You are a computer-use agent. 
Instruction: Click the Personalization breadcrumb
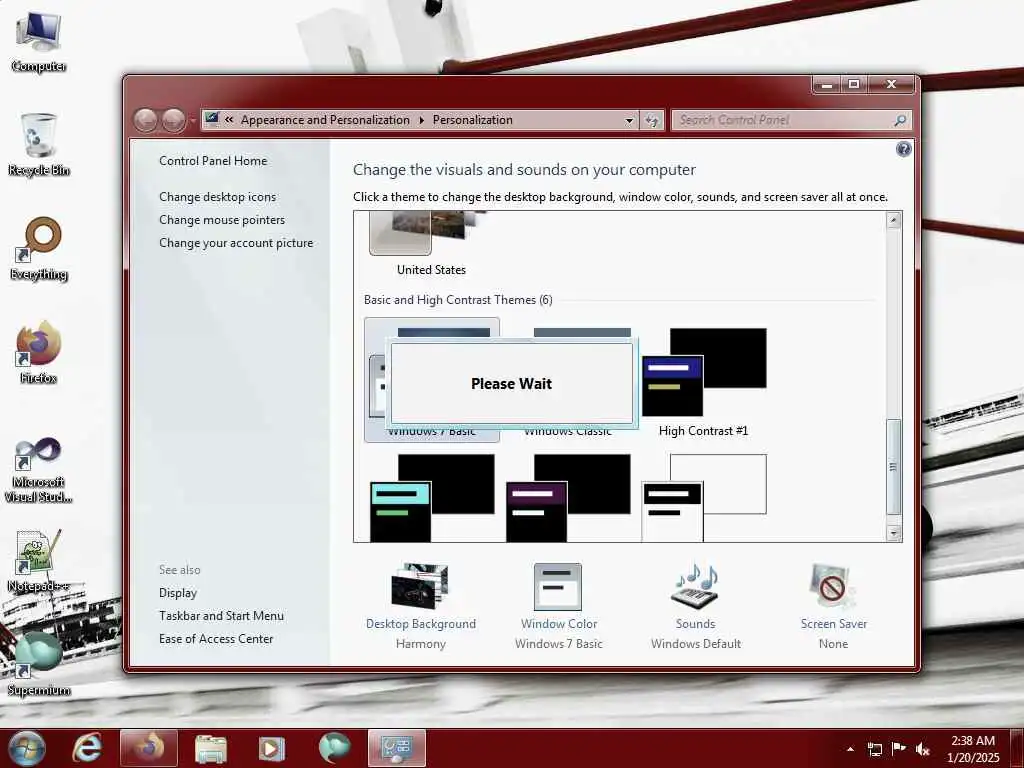click(x=473, y=120)
